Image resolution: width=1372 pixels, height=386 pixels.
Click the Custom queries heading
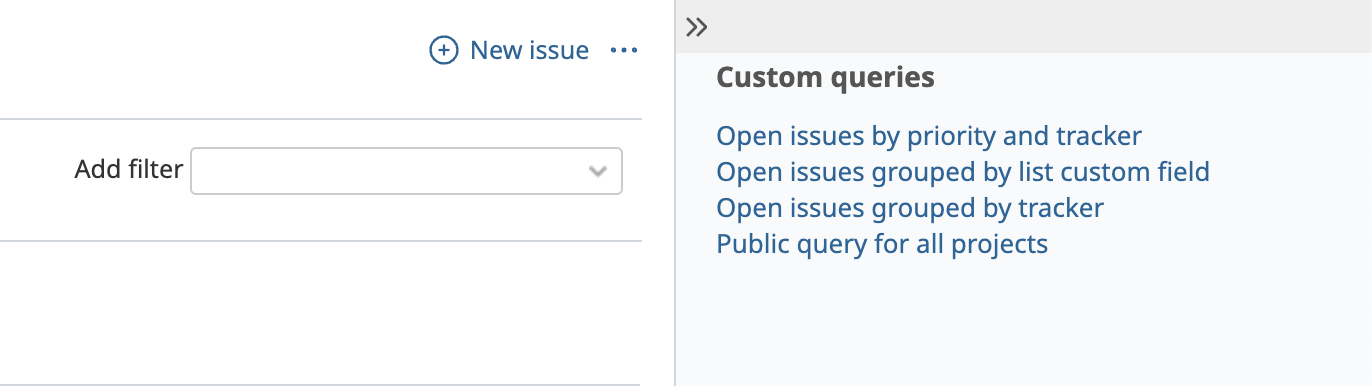coord(826,77)
